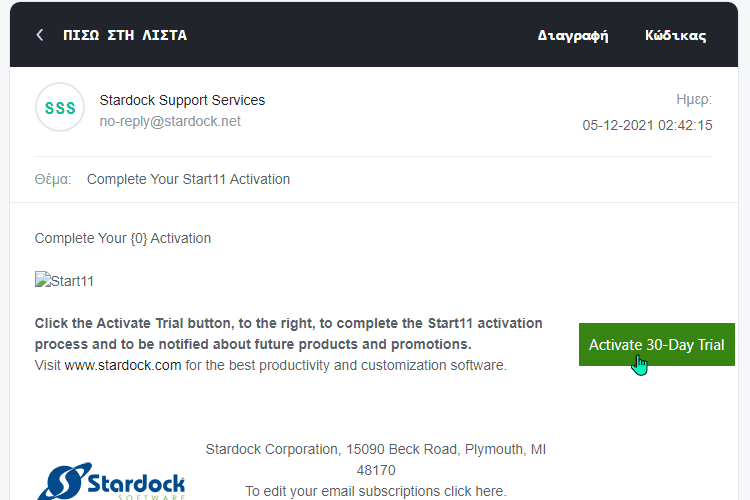Go back via ΠΙΣΩ ΣΤΗ ΛΙΣΤΑ

[125, 35]
